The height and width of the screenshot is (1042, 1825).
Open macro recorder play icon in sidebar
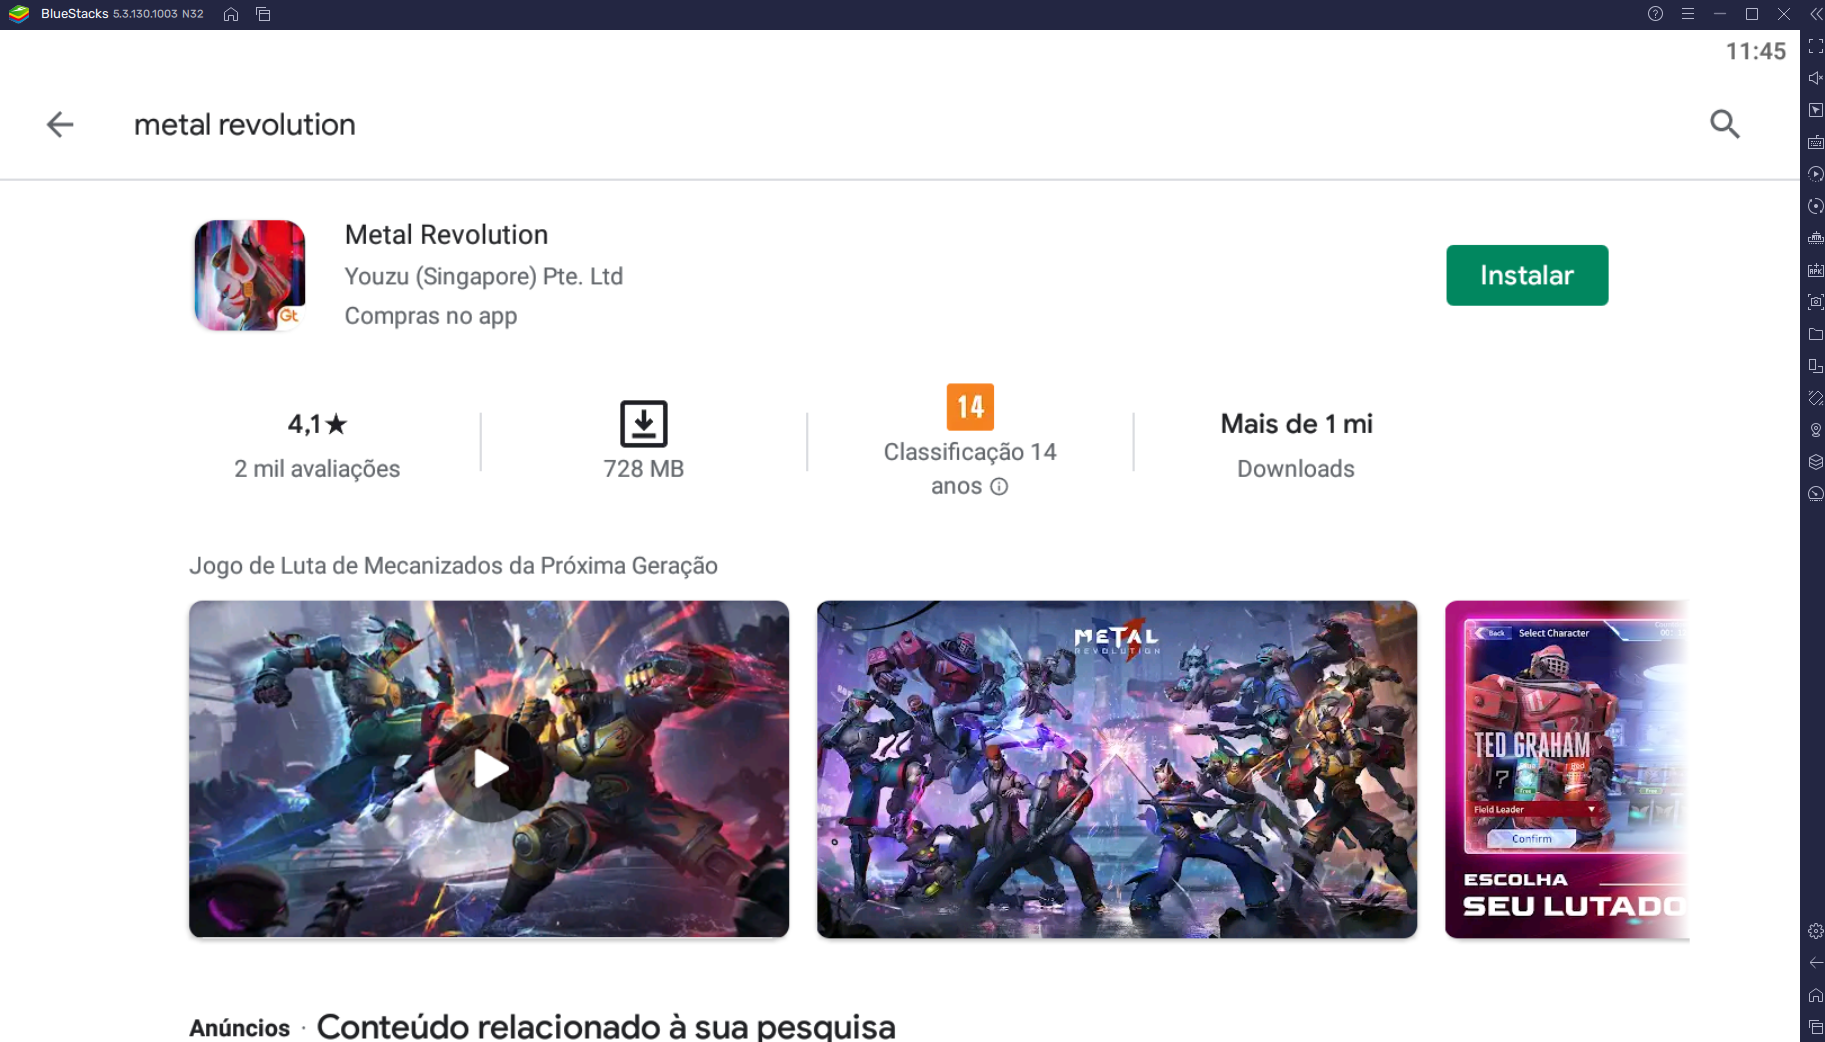tap(1815, 174)
